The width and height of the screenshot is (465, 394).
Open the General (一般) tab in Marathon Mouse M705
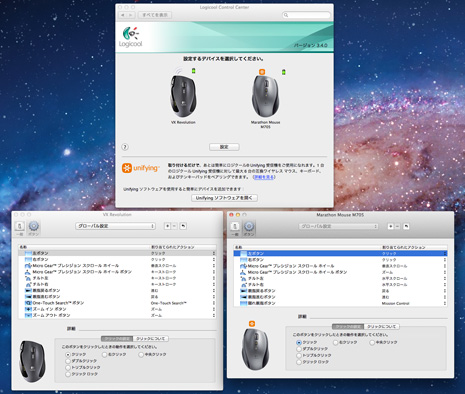click(235, 228)
